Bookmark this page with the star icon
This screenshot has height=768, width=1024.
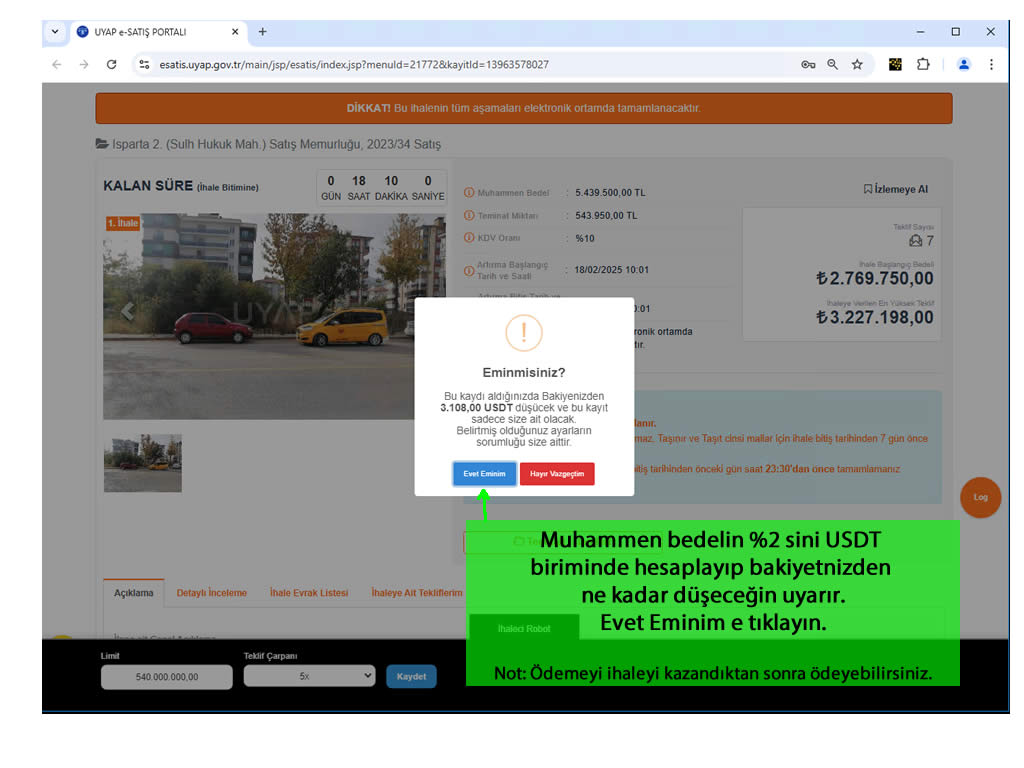[x=857, y=65]
